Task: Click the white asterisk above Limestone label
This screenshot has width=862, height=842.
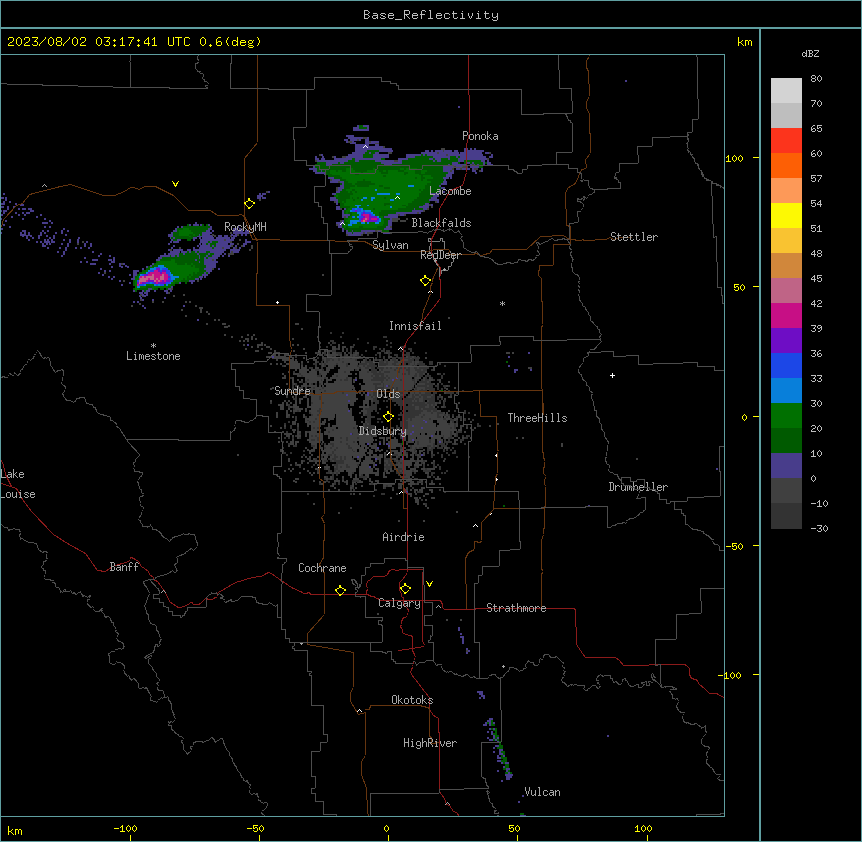Action: pyautogui.click(x=153, y=346)
